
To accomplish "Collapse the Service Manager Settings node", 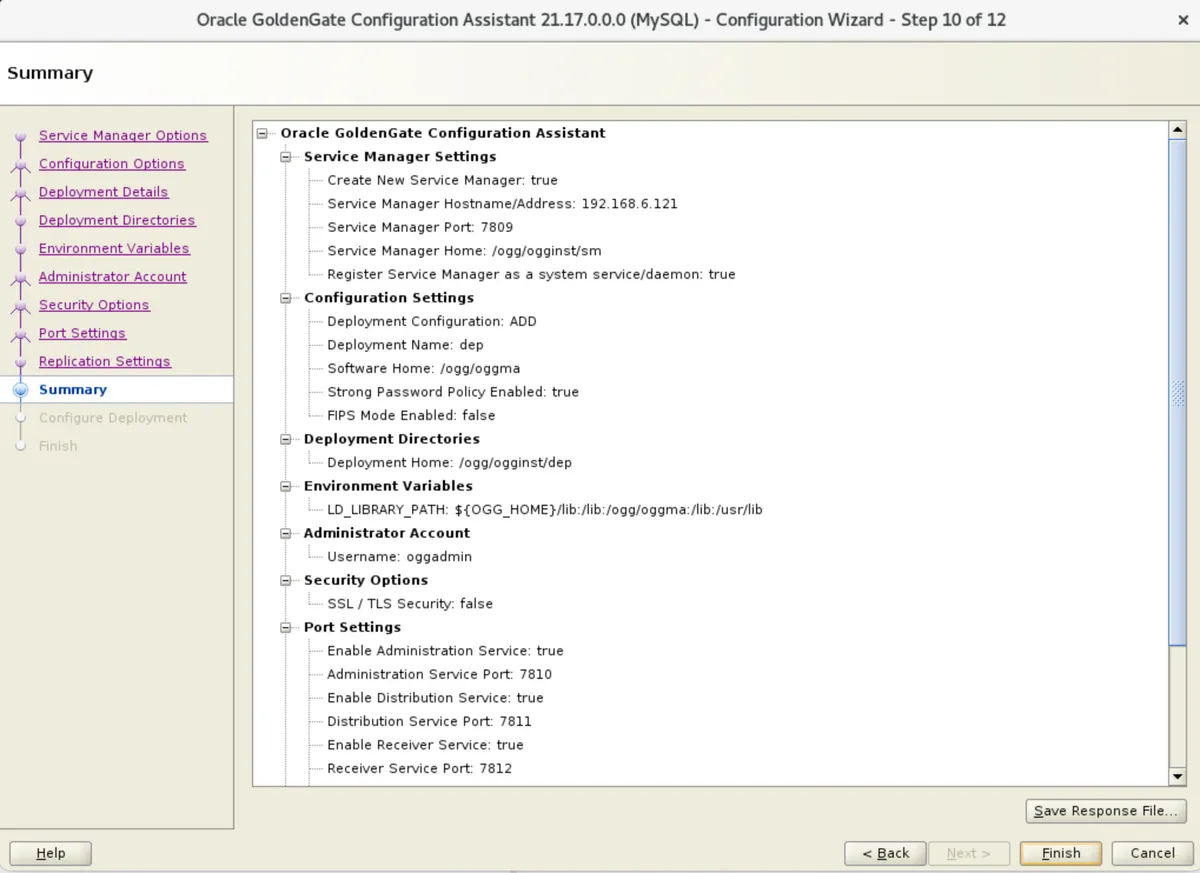I will click(285, 156).
